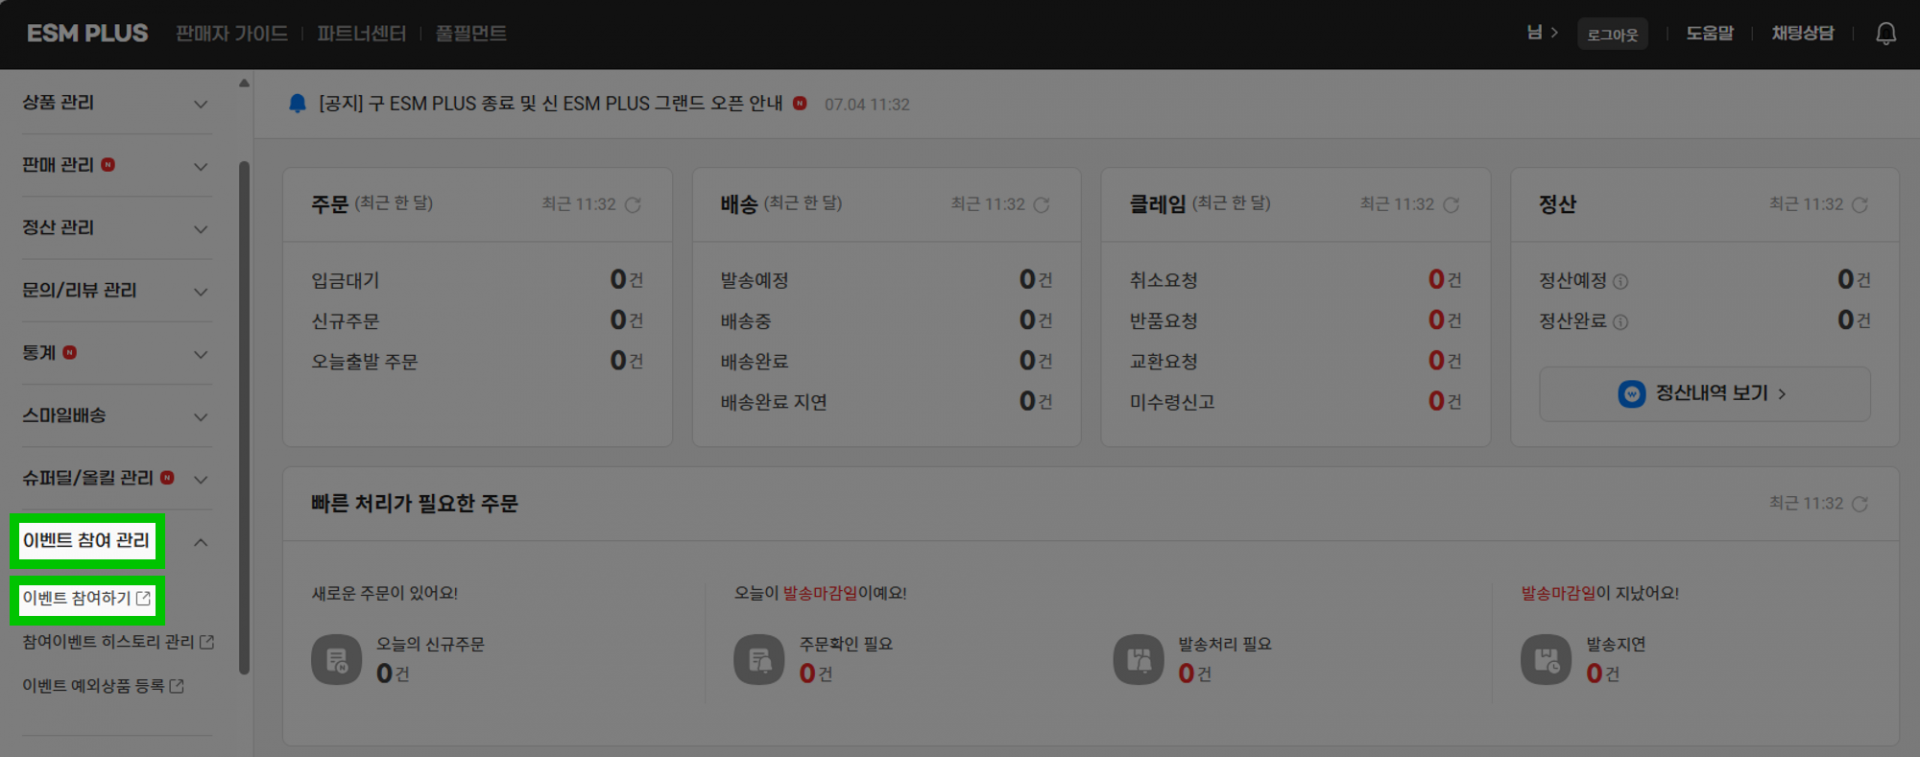Click the sidebar scroll-up arrow

(244, 83)
